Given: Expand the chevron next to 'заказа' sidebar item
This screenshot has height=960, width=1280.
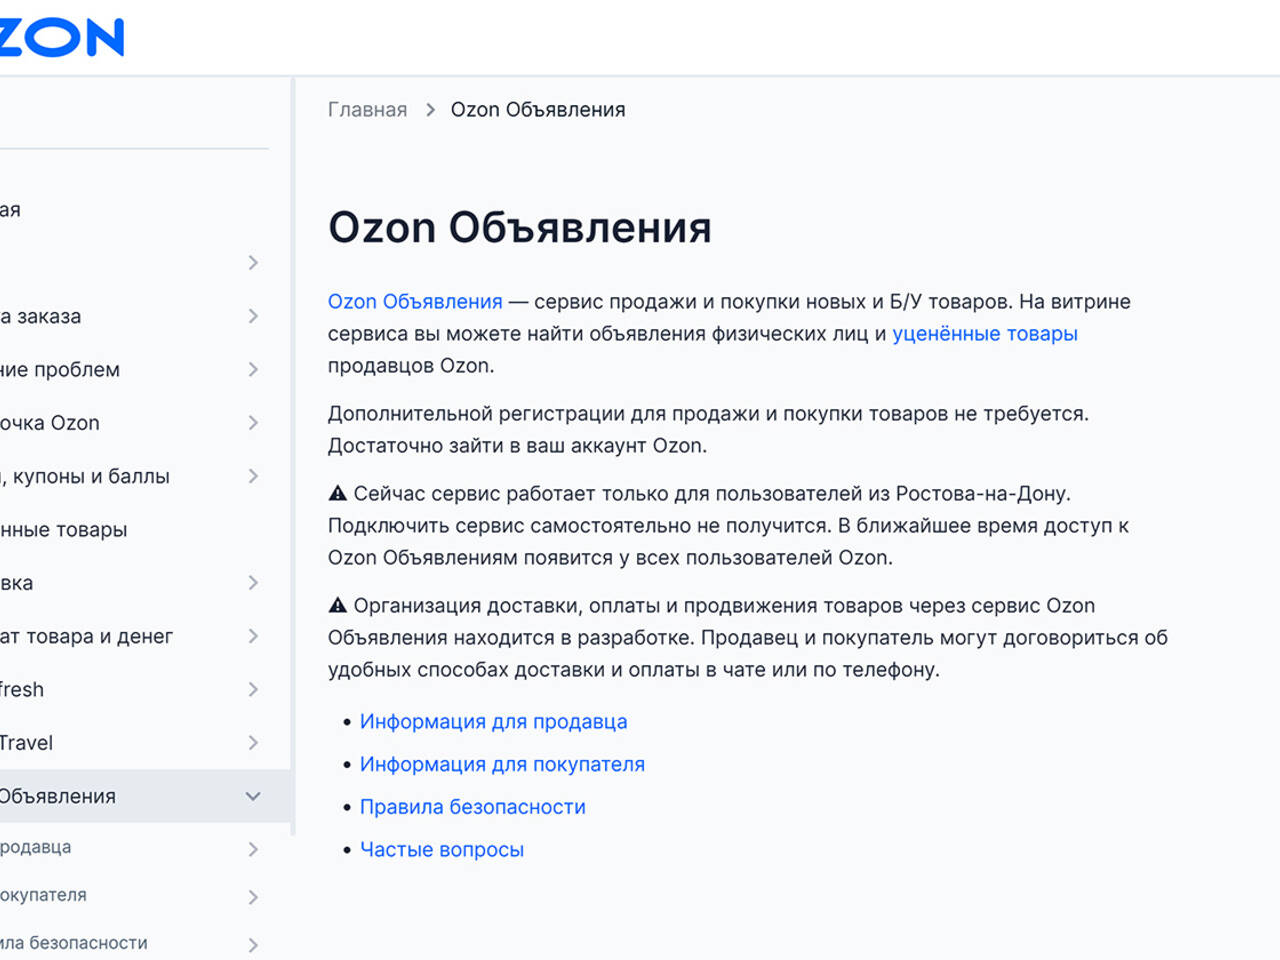Looking at the screenshot, I should point(253,316).
